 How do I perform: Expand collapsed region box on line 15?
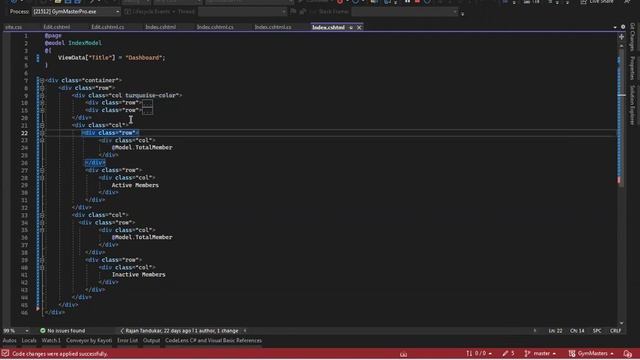[x=148, y=110]
